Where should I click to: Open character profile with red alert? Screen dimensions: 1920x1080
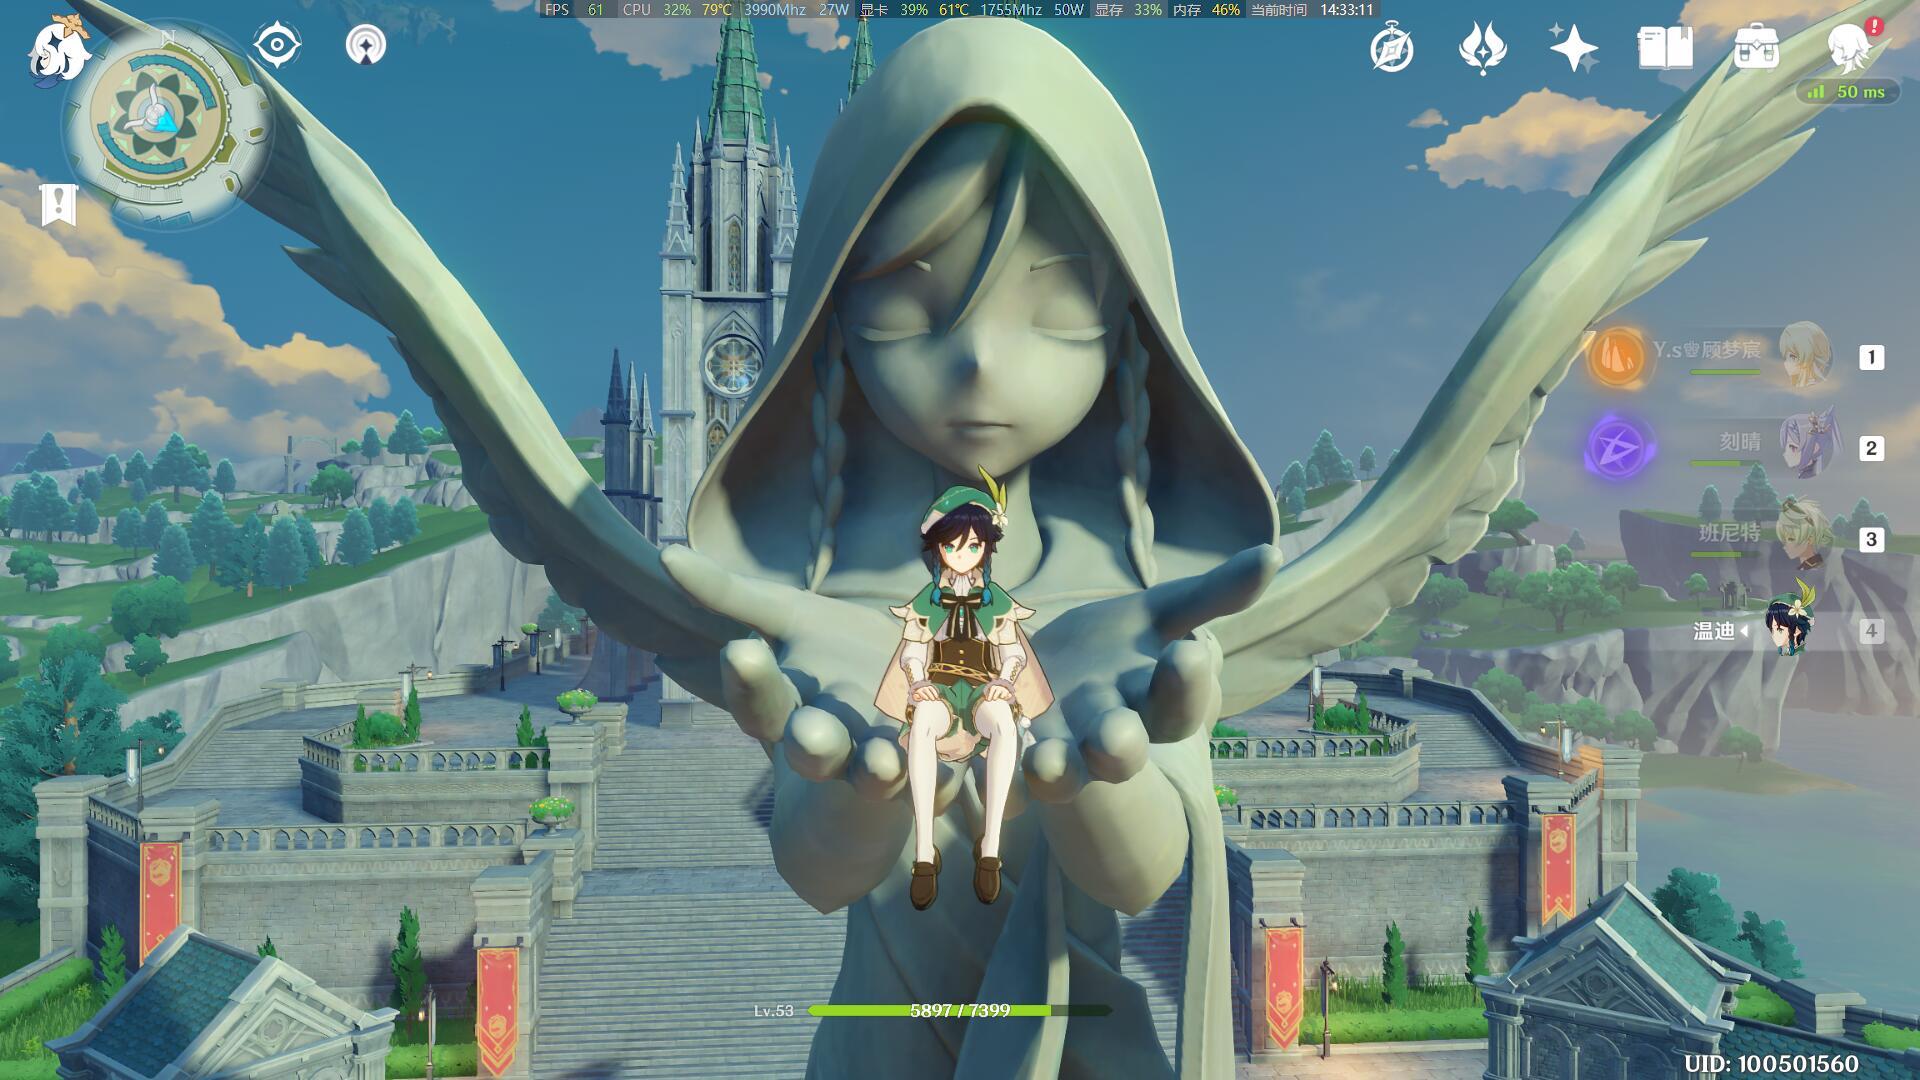point(1848,46)
